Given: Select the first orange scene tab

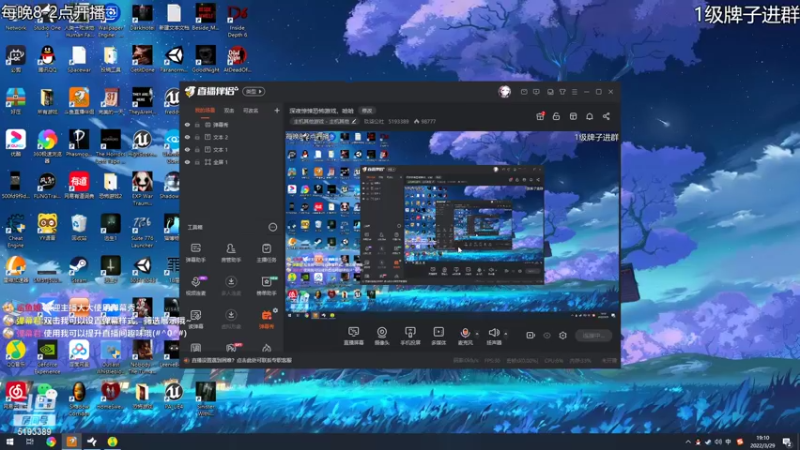Looking at the screenshot, I should pyautogui.click(x=205, y=111).
